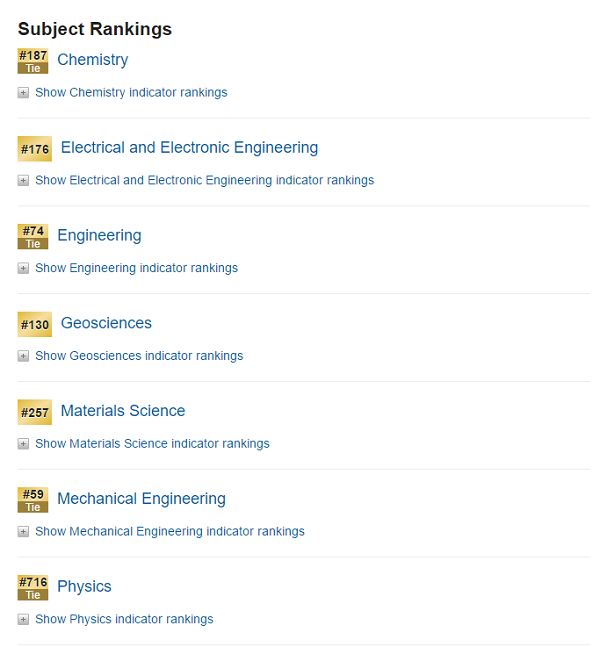Screen dimensions: 600x647
Task: Click the #716 Physics rank badge
Action: click(33, 588)
